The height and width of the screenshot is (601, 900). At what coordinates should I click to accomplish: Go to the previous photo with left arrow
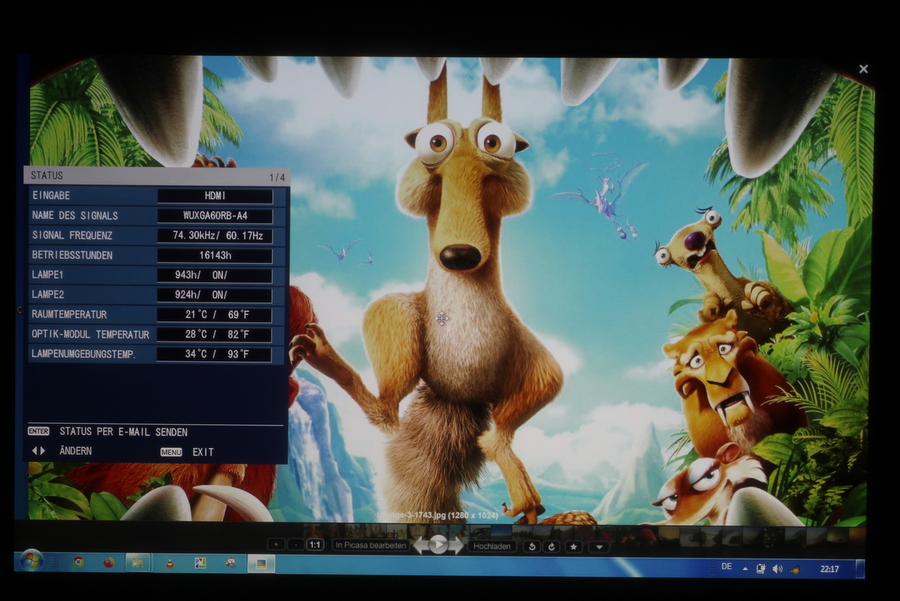421,545
